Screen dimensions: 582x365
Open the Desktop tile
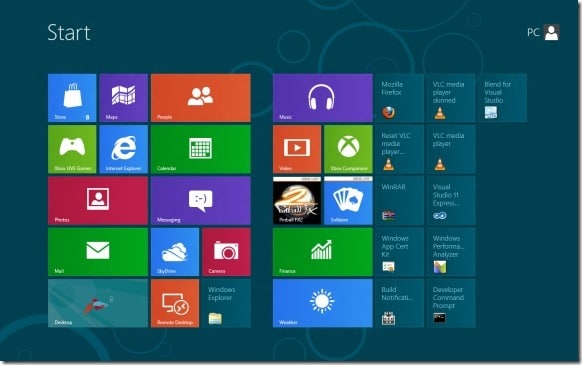point(98,303)
